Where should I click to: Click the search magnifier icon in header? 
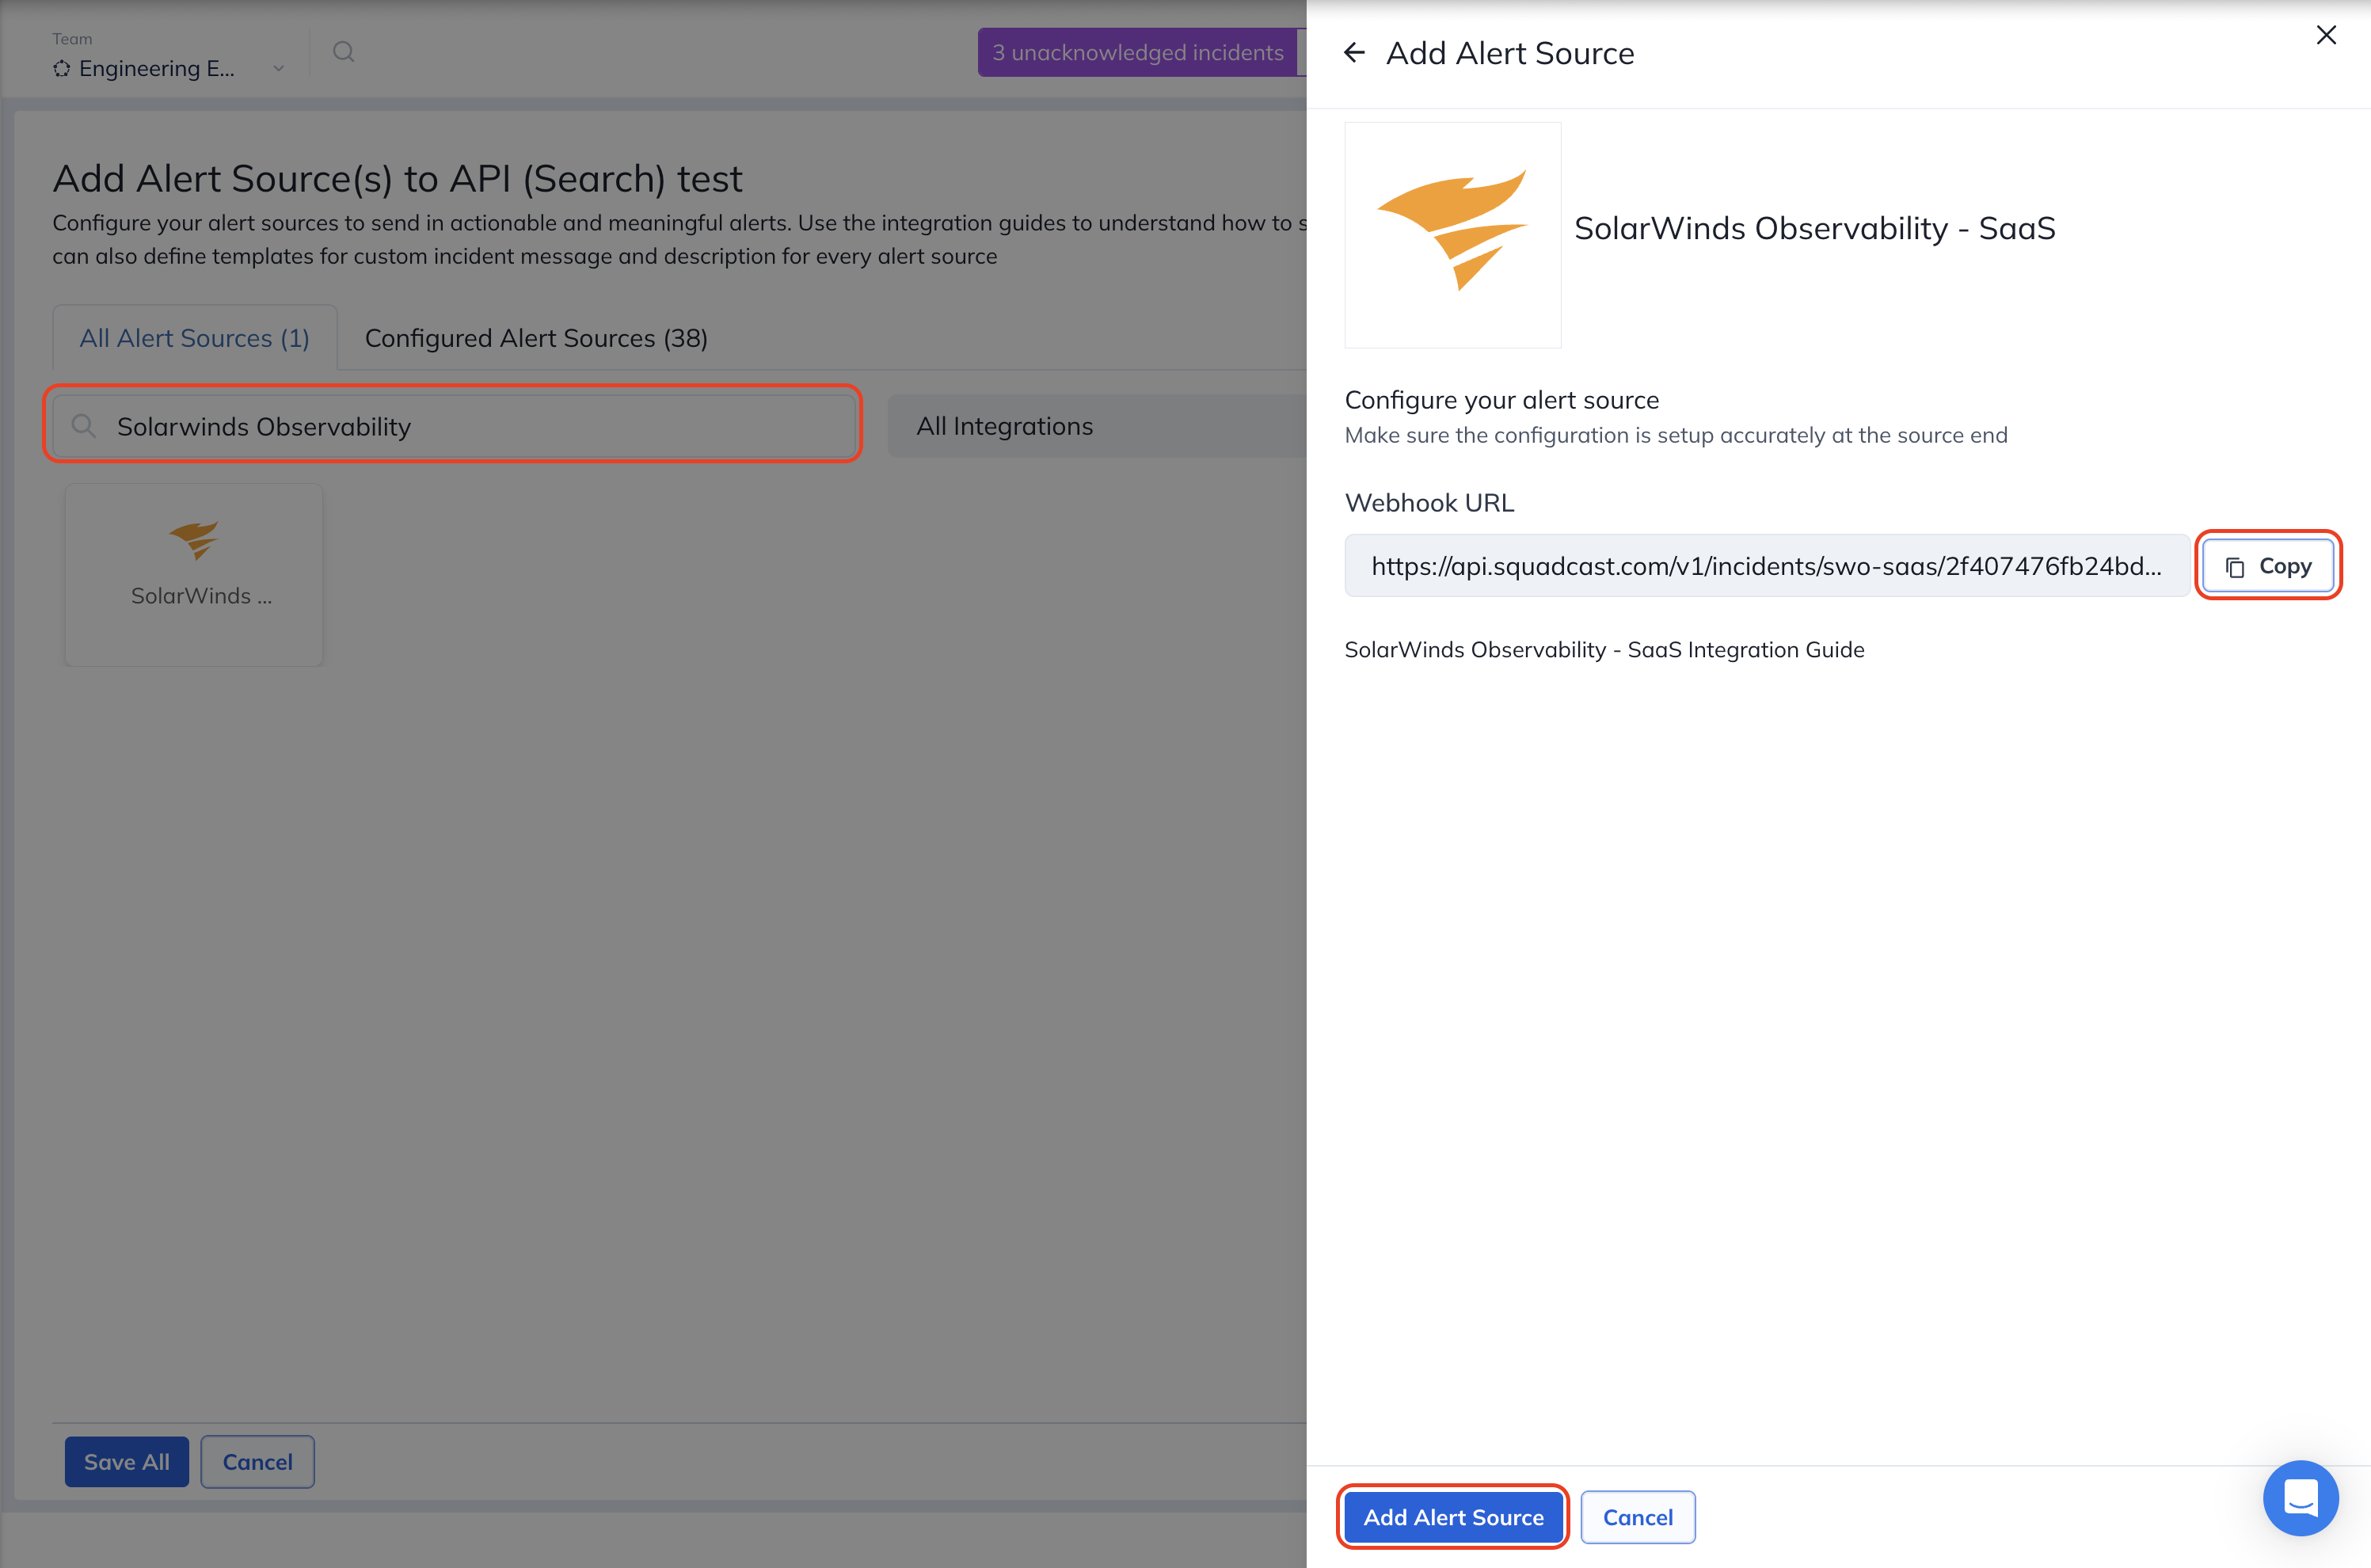[x=344, y=52]
